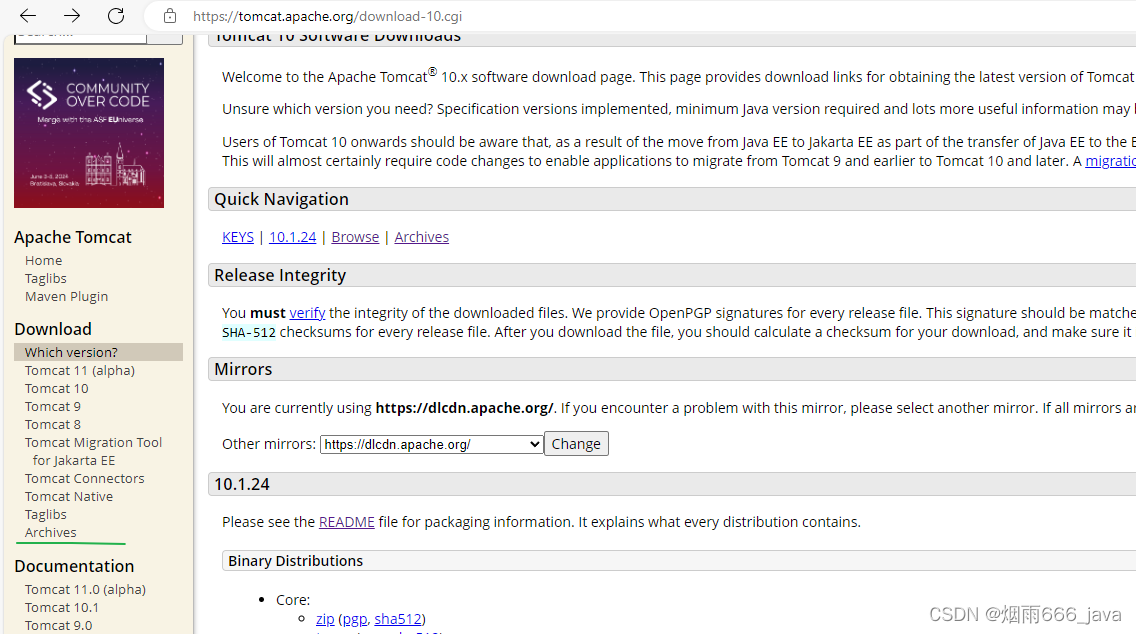
Task: Click Archives in Quick Navigation
Action: 422,237
